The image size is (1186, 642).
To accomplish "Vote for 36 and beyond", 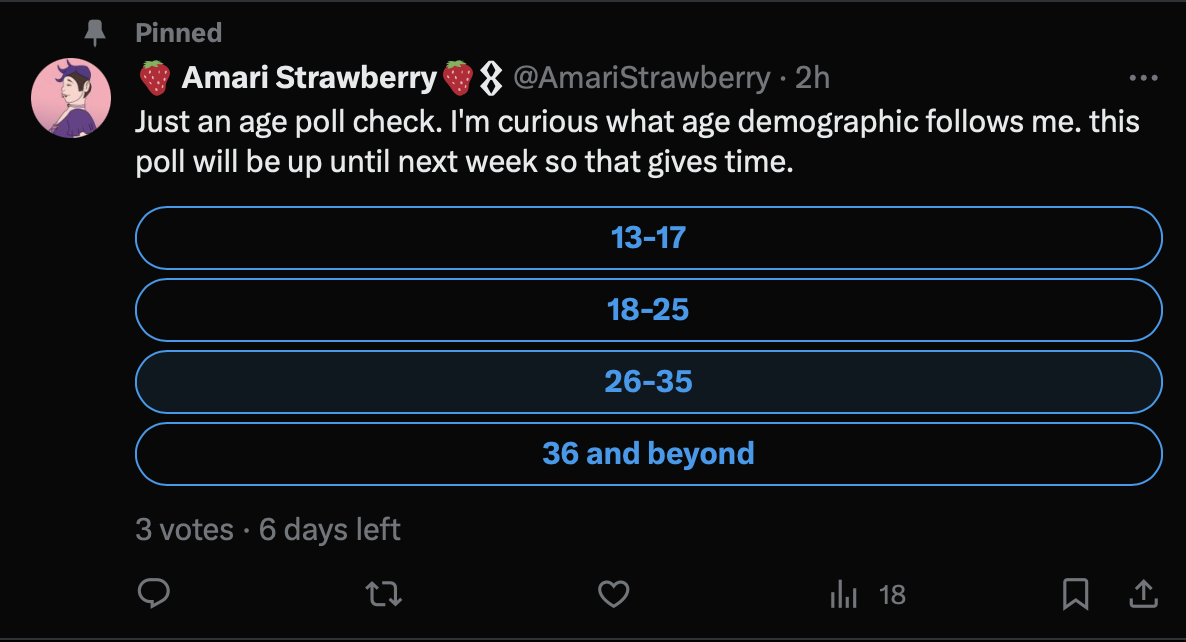I will click(648, 453).
